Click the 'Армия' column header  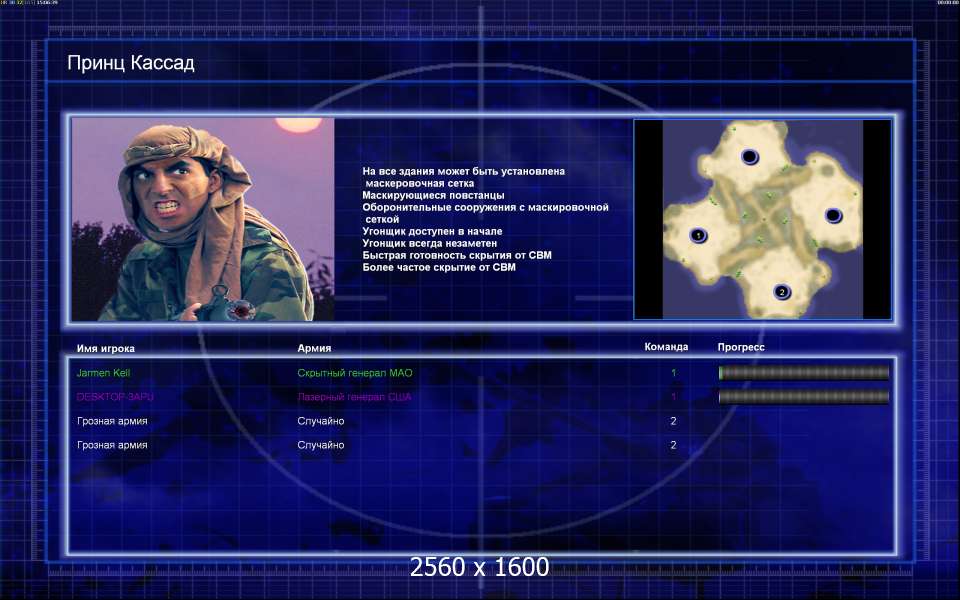314,348
